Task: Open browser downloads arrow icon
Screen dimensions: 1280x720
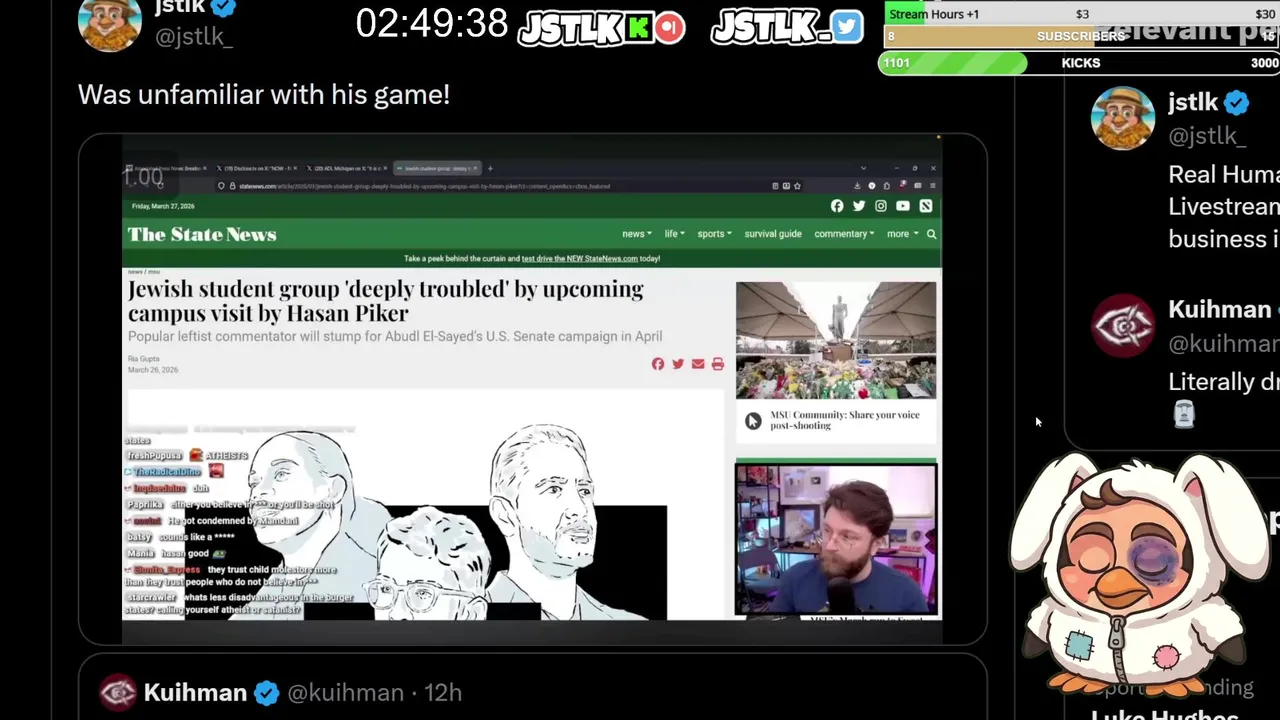Action: click(x=857, y=186)
